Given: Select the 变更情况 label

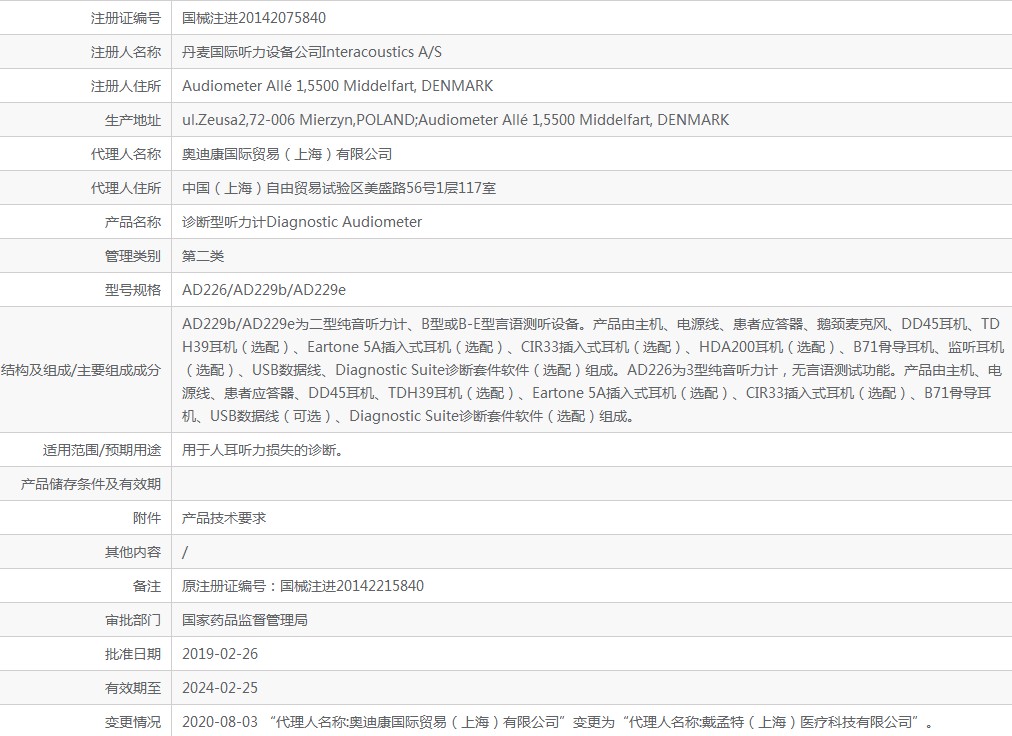Looking at the screenshot, I should coord(133,722).
